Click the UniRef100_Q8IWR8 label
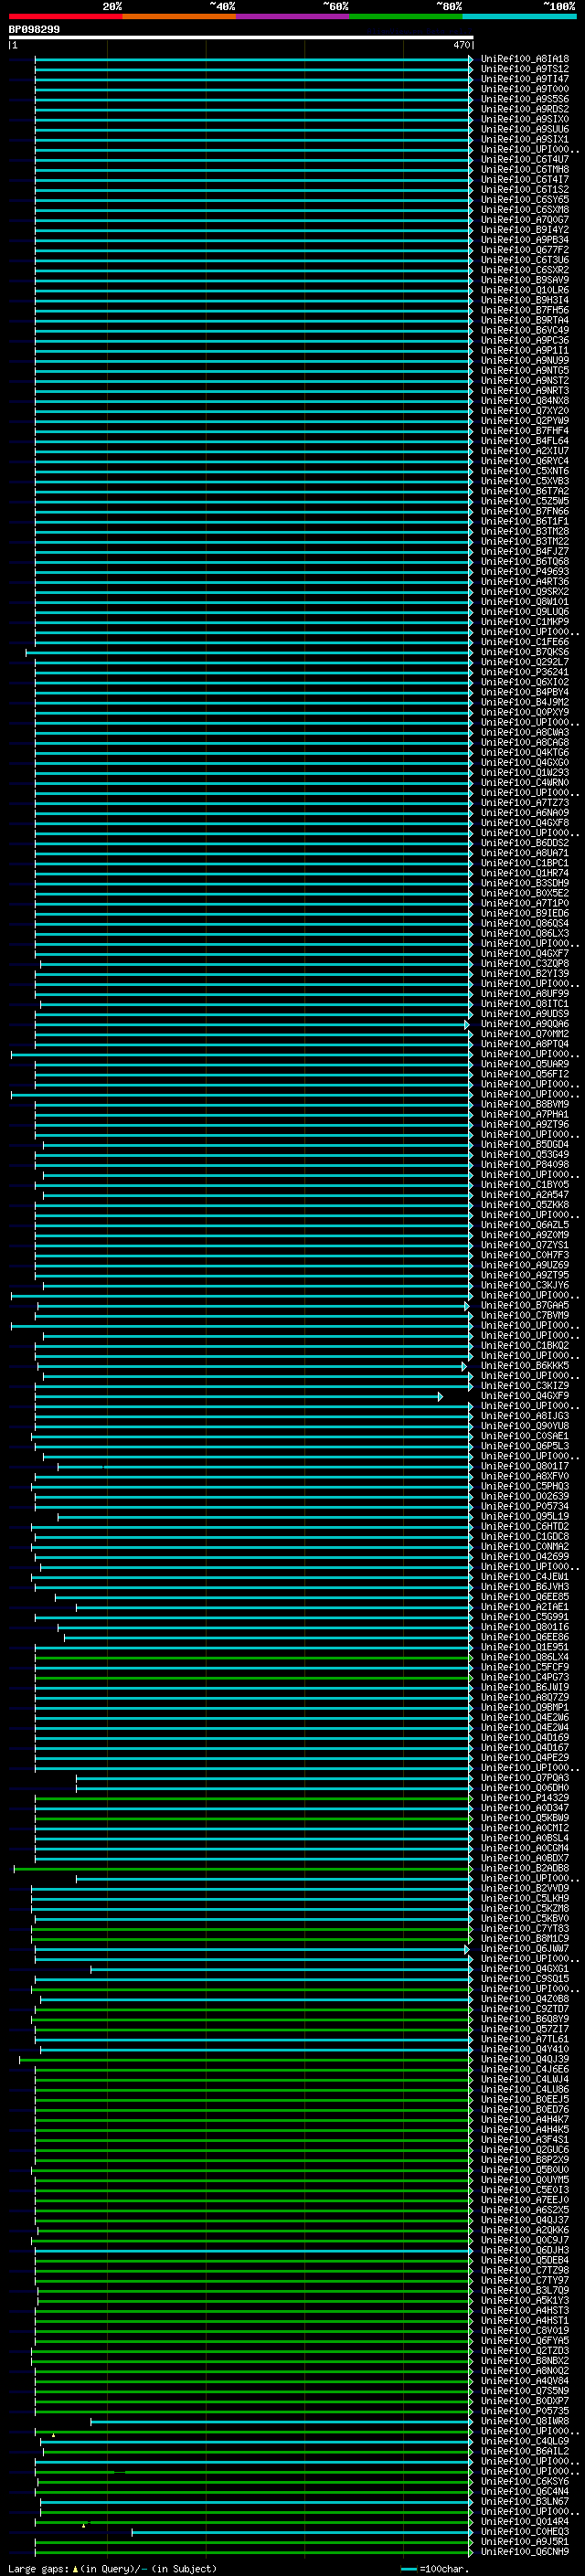585x2576 pixels. click(525, 2422)
